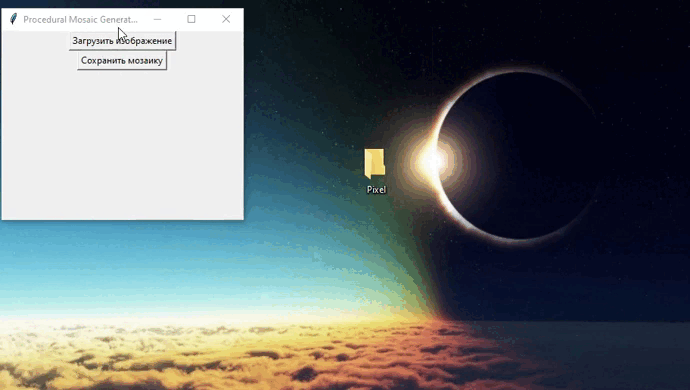
Task: Close the Procedural Mosaic Generator window
Action: click(x=226, y=19)
